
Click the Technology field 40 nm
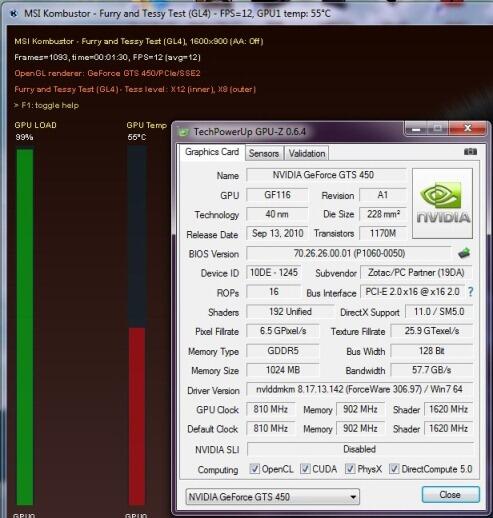(x=277, y=214)
